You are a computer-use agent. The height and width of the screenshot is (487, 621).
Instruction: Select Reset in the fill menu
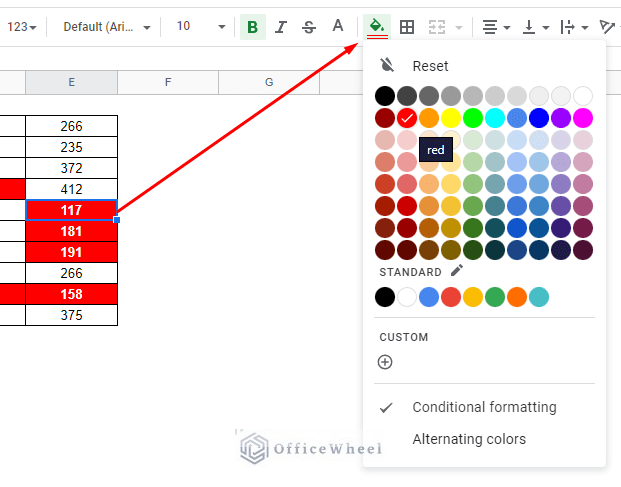(x=430, y=66)
